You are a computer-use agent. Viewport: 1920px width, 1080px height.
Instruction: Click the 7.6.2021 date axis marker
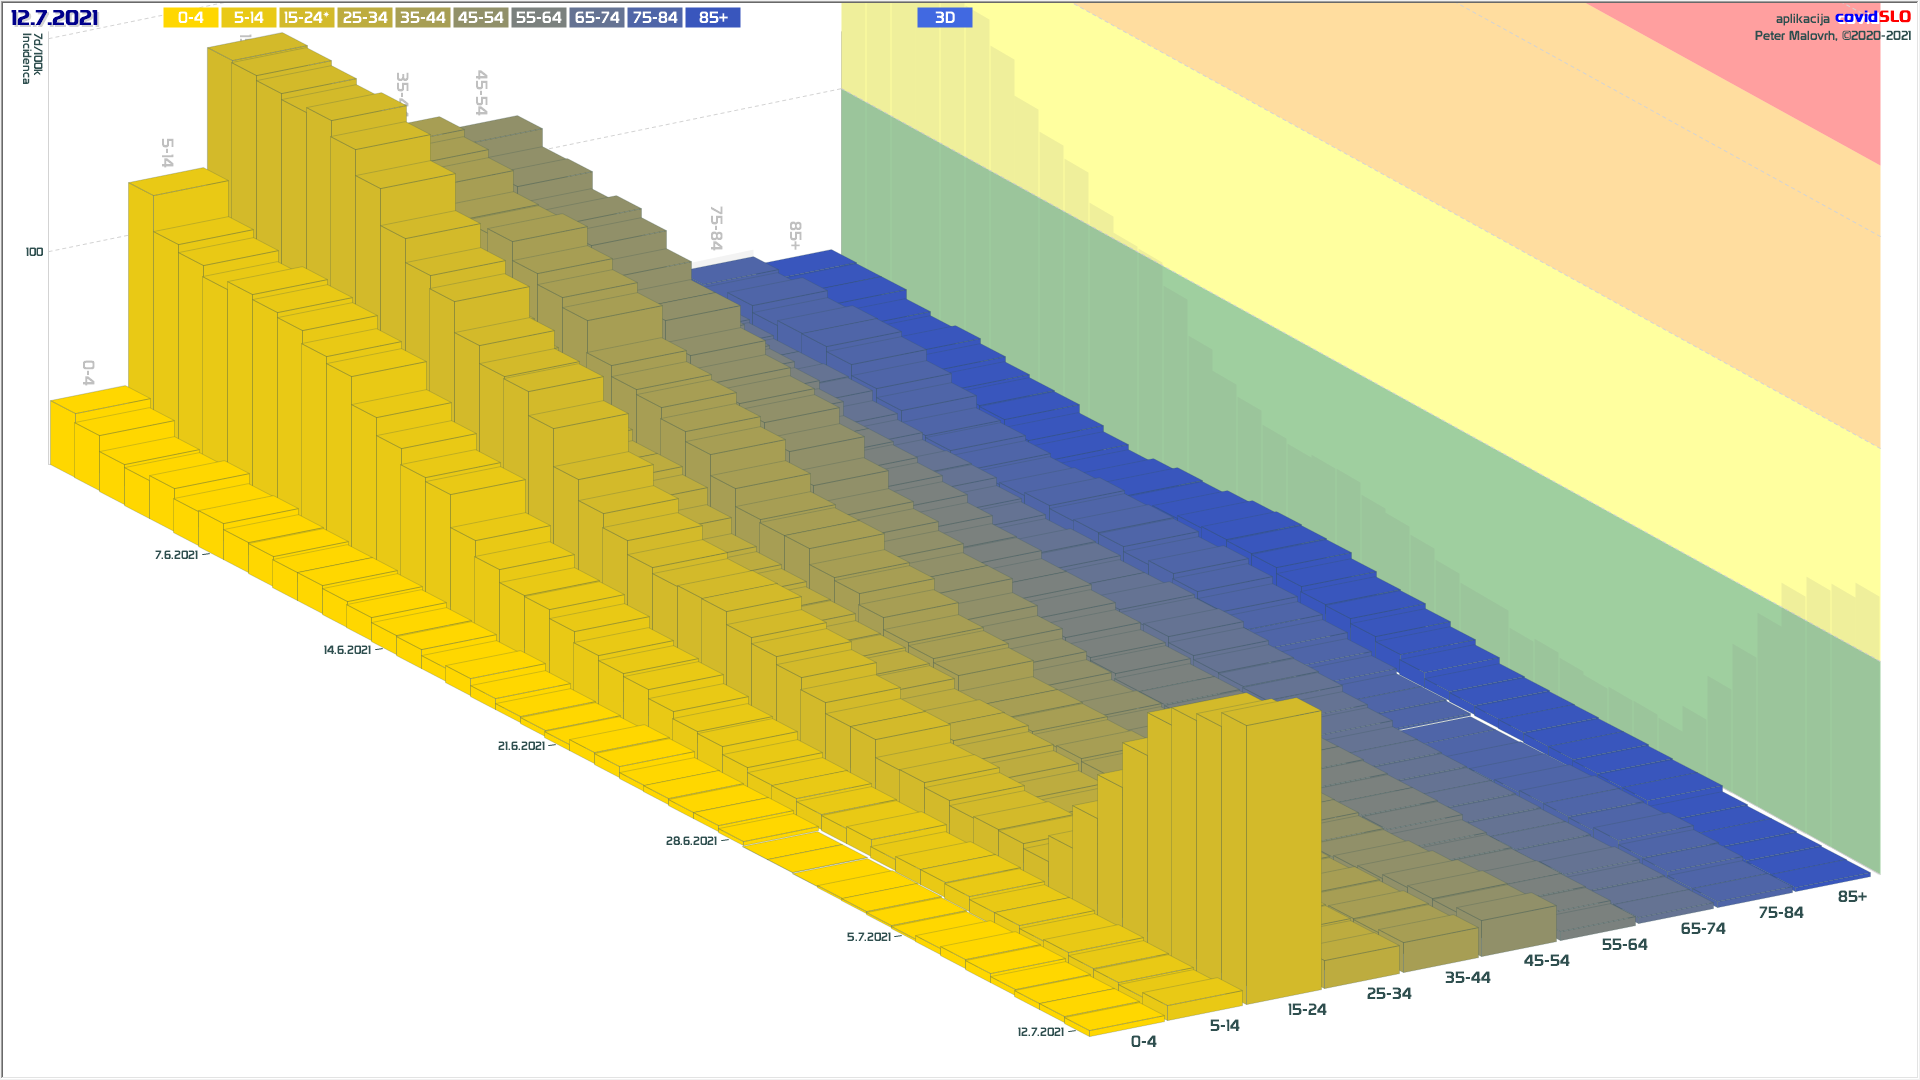click(x=176, y=555)
